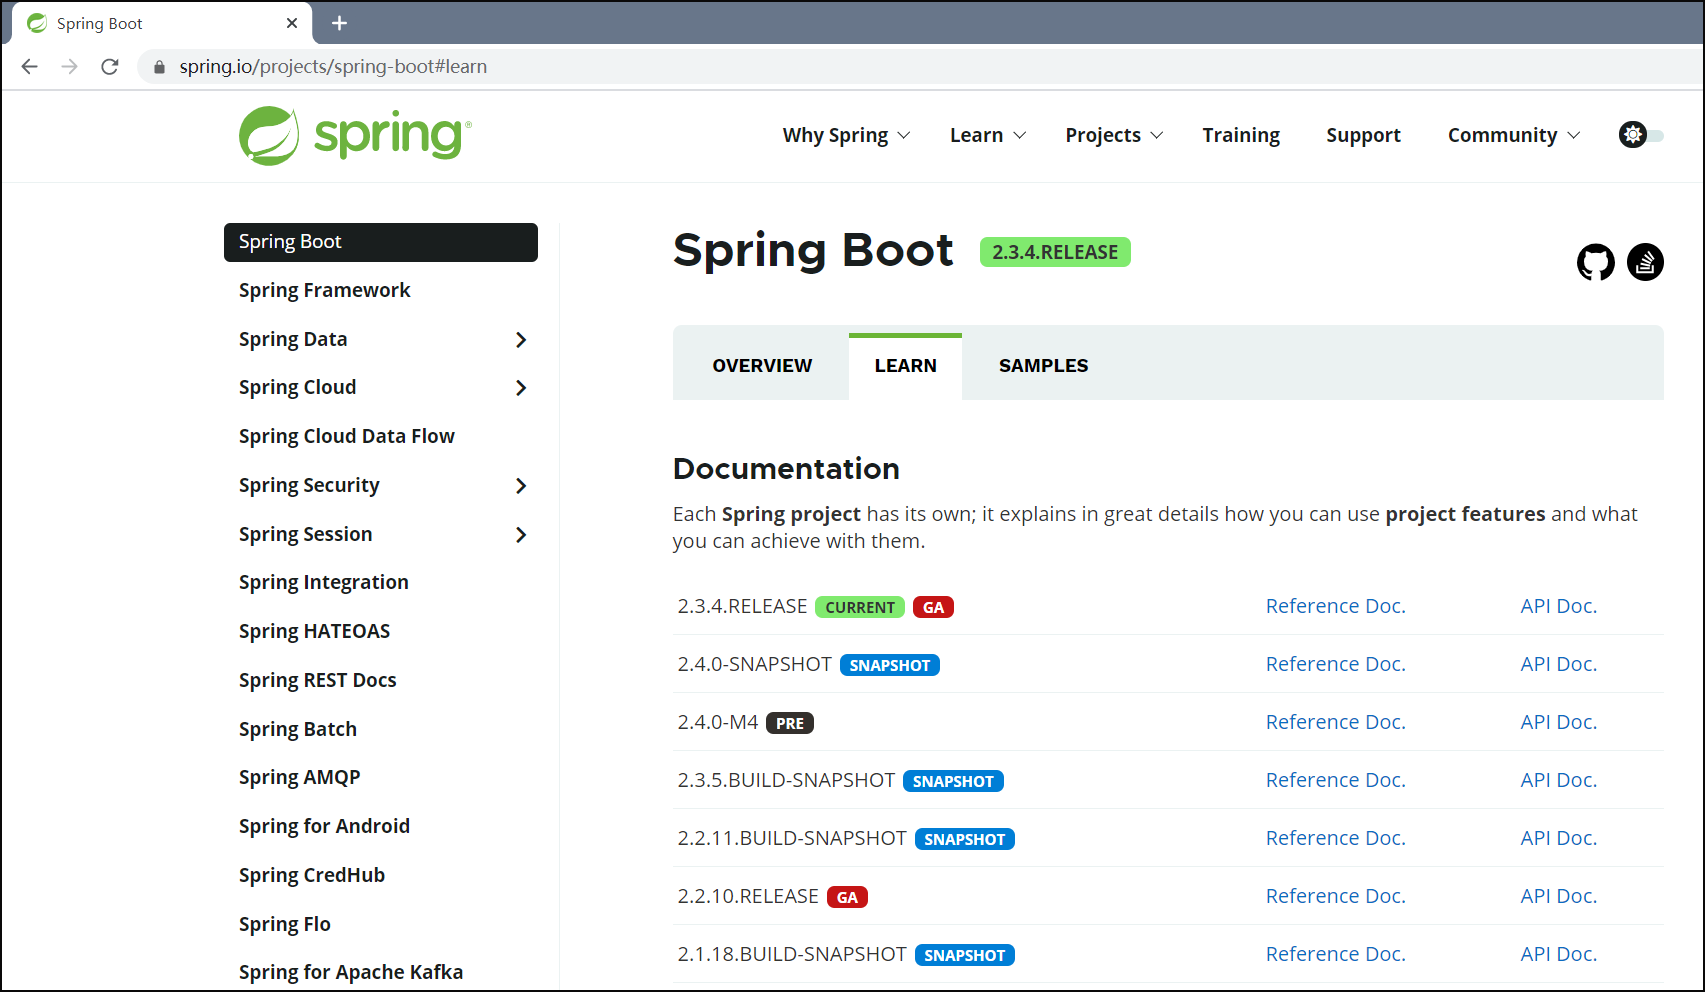The width and height of the screenshot is (1705, 992).
Task: Open API Doc. for 2.1.18.BUILD-SNAPSHOT
Action: [x=1559, y=954]
